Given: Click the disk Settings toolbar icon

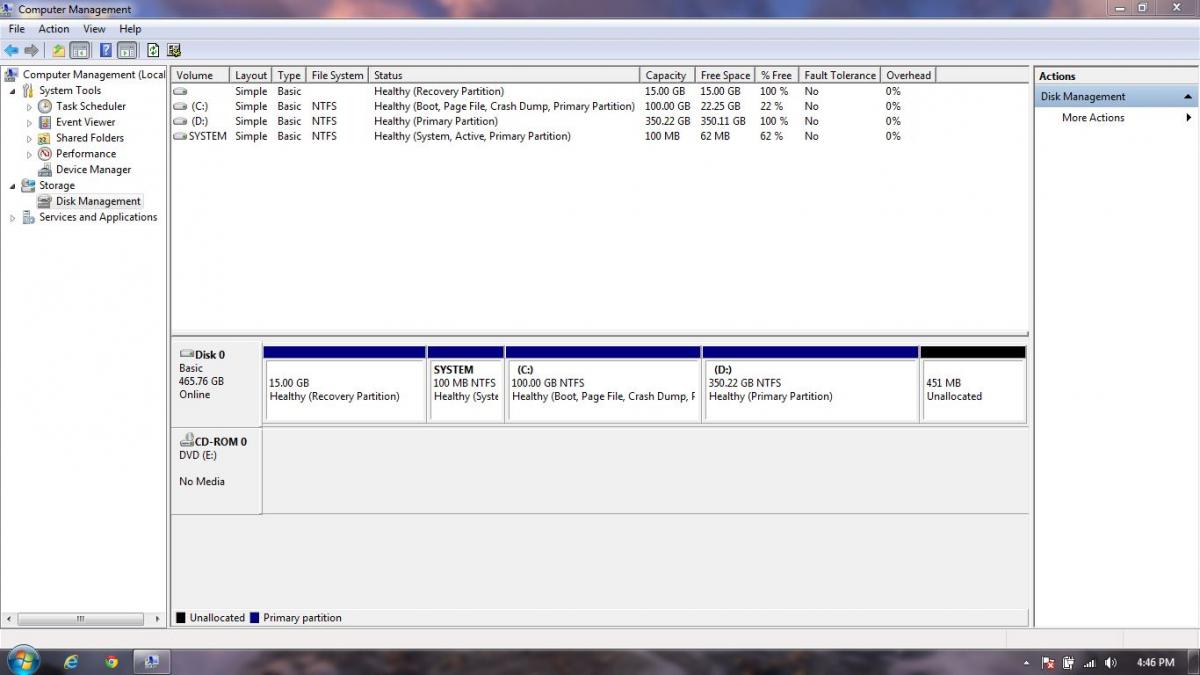Looking at the screenshot, I should click(174, 50).
